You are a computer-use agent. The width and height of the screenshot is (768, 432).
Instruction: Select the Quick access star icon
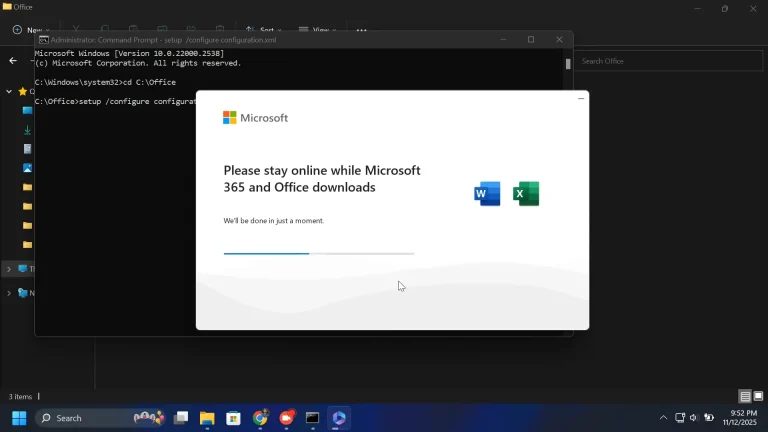point(23,92)
